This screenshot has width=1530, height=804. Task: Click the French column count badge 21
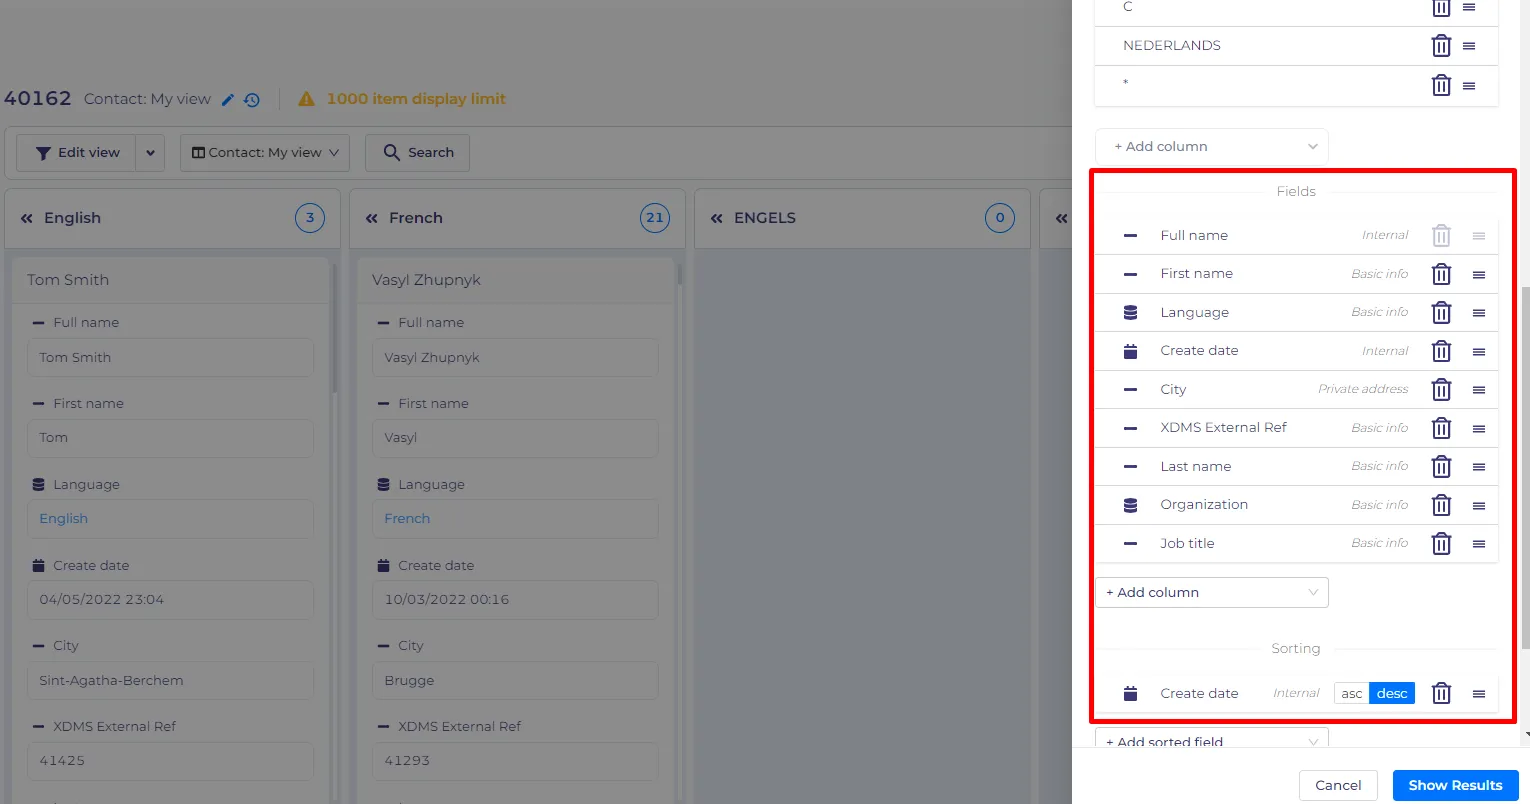[655, 218]
